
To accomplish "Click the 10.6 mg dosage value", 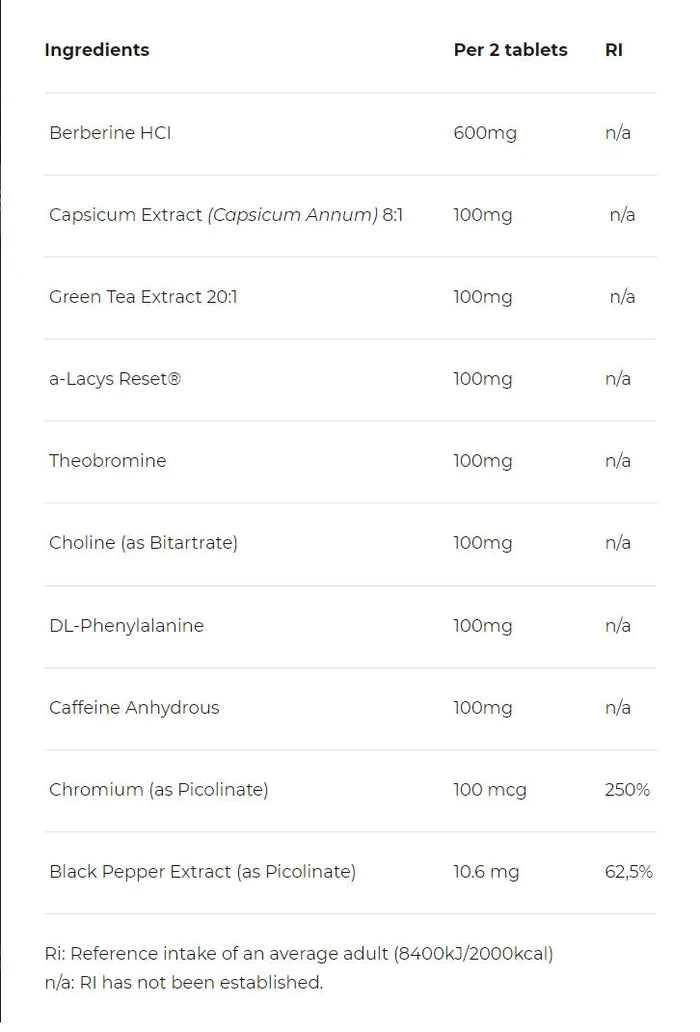I will pyautogui.click(x=486, y=872).
